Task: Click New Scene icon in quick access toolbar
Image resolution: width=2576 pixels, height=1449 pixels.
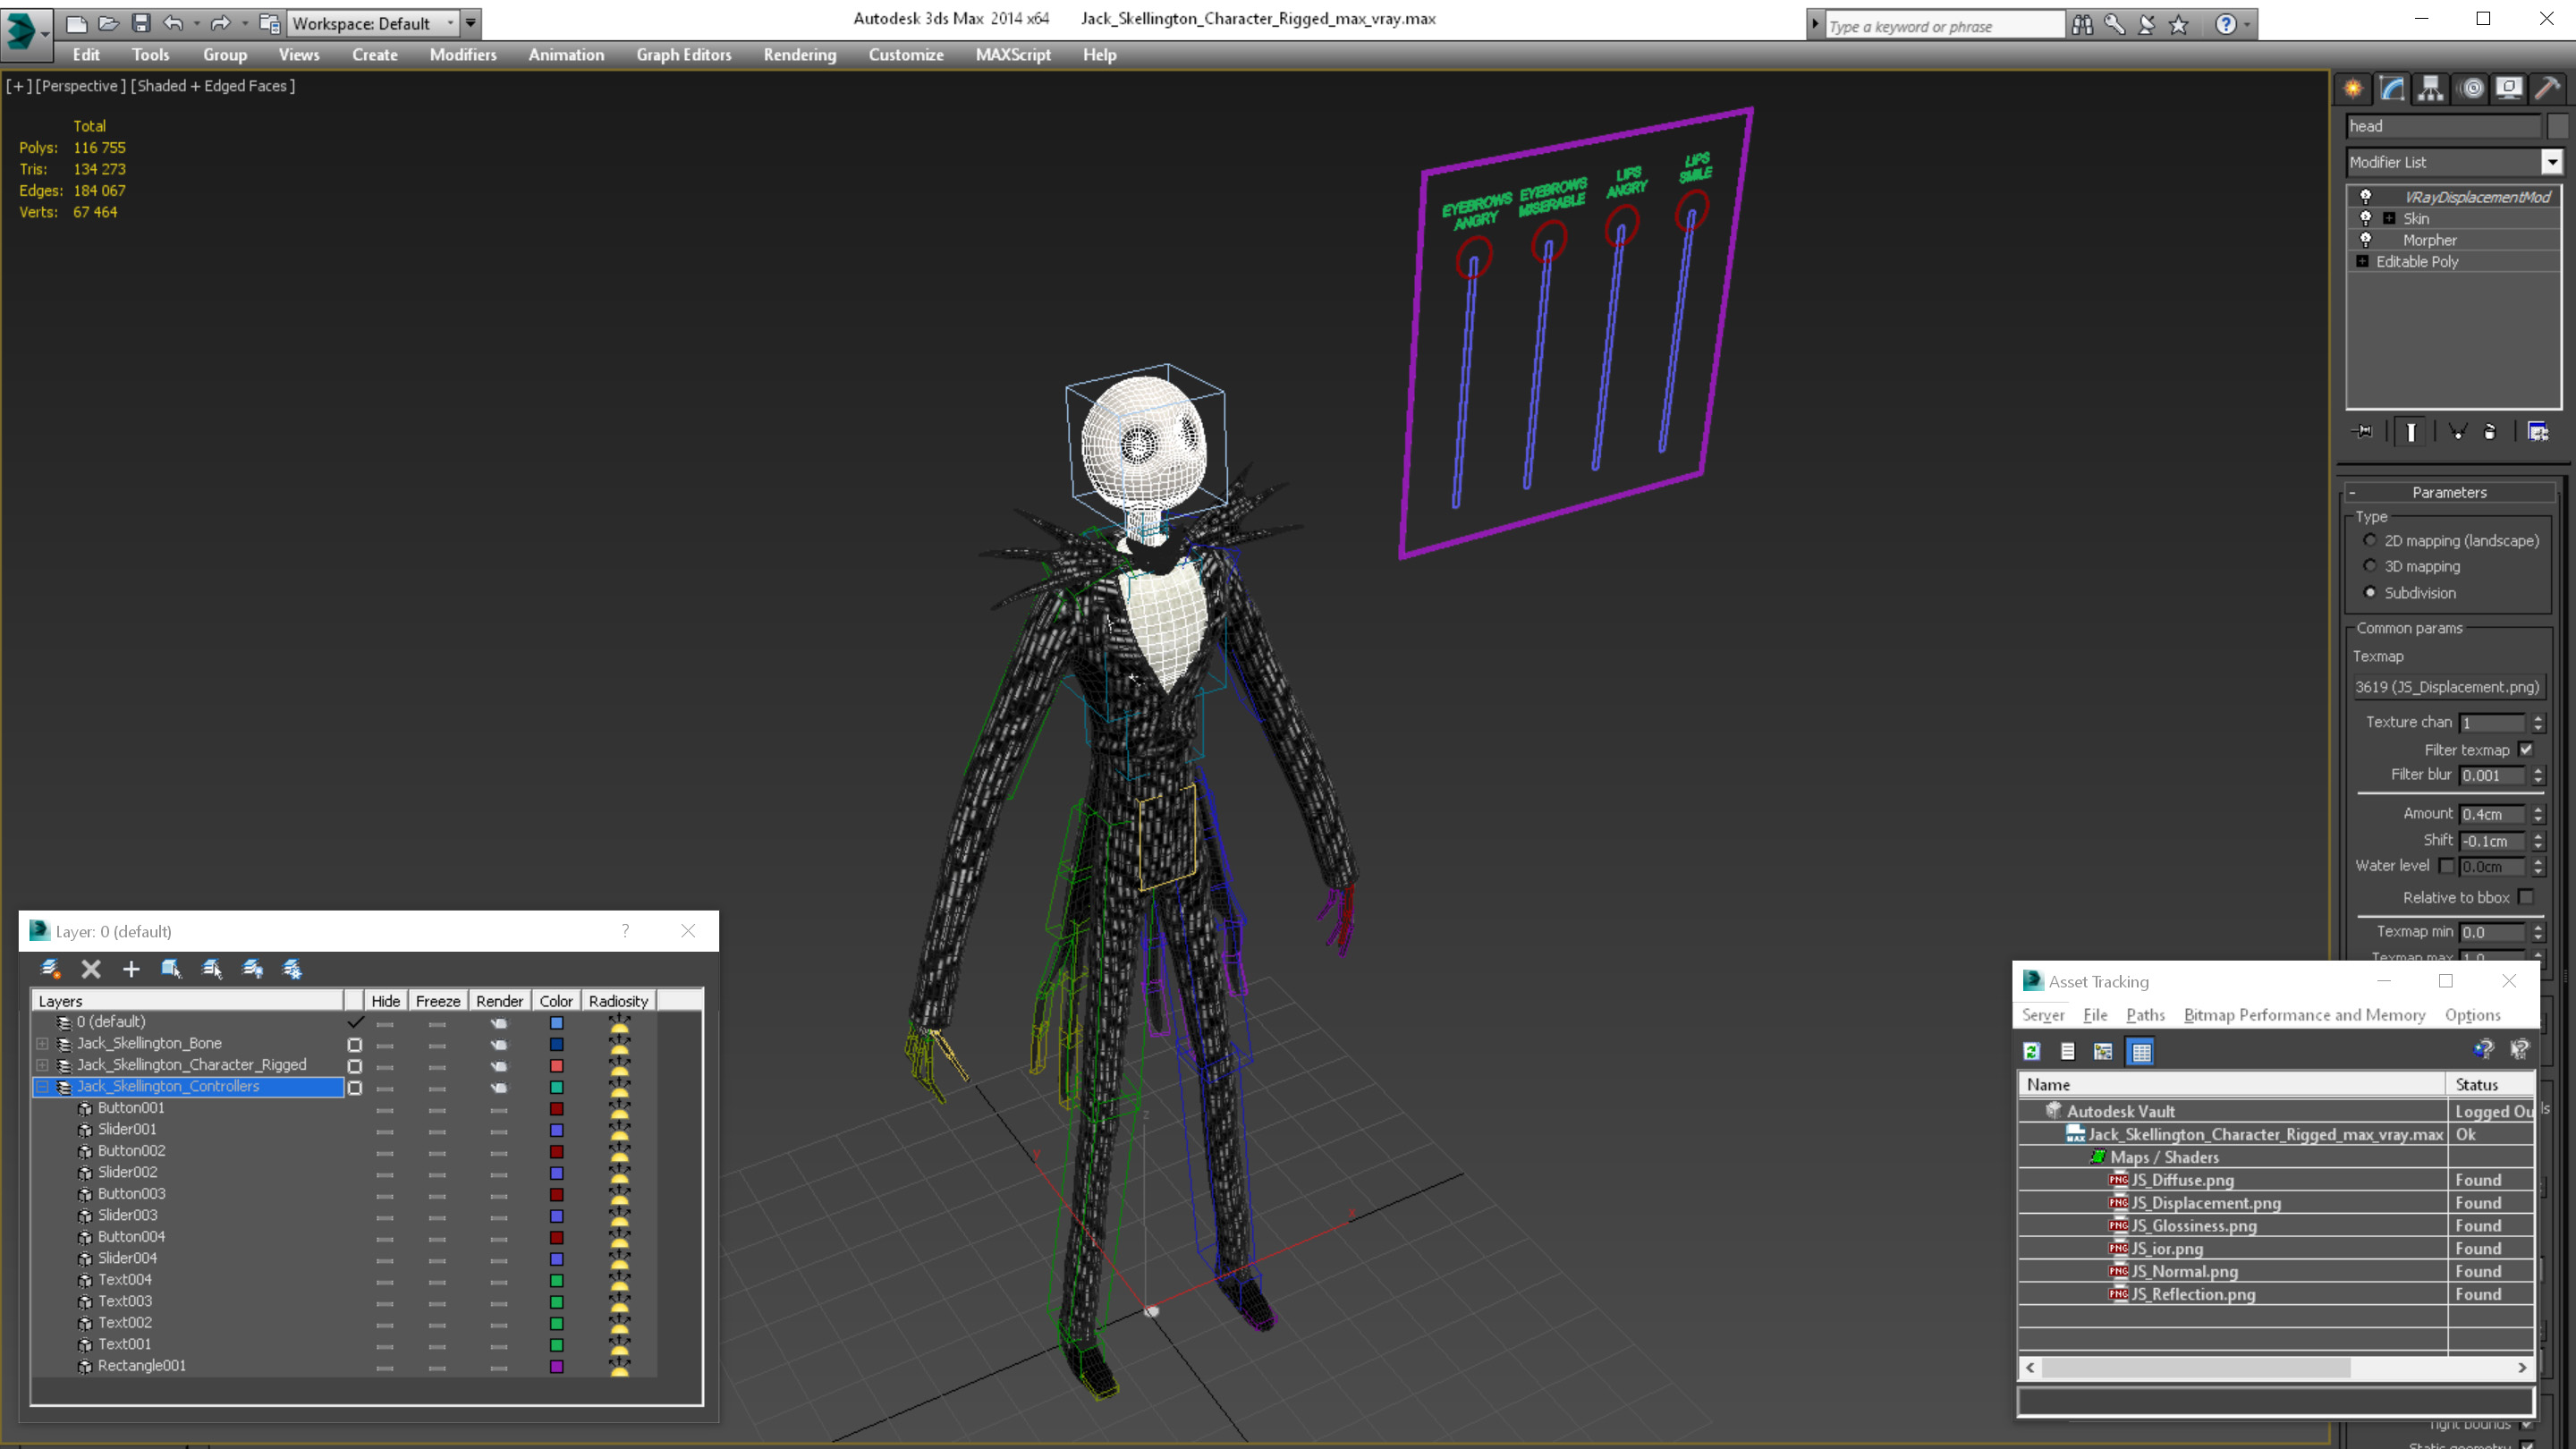Action: pos(76,23)
